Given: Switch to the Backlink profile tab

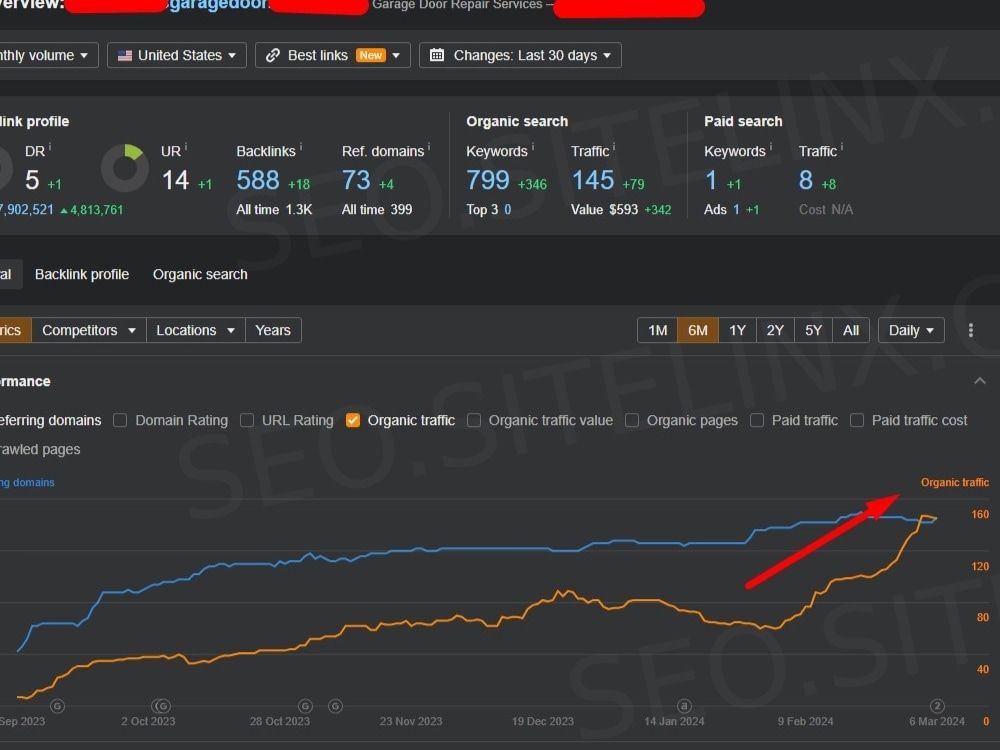Looking at the screenshot, I should [x=82, y=274].
